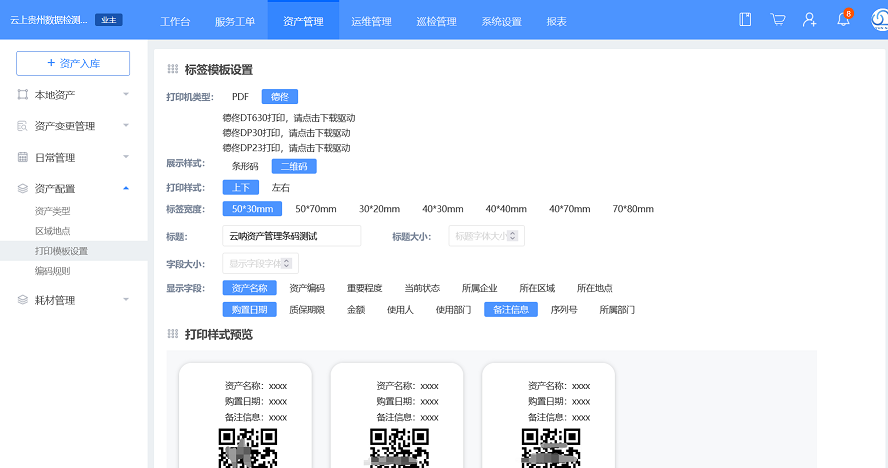Open the 字段大小 font size dropdown
The image size is (888, 468).
click(x=260, y=264)
